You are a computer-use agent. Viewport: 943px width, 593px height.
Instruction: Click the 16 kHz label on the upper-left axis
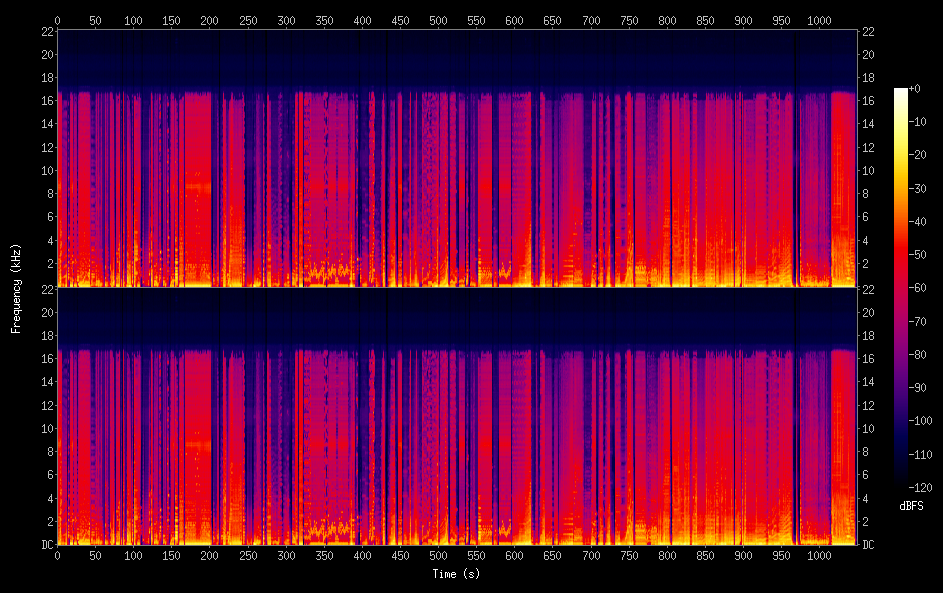pyautogui.click(x=46, y=101)
